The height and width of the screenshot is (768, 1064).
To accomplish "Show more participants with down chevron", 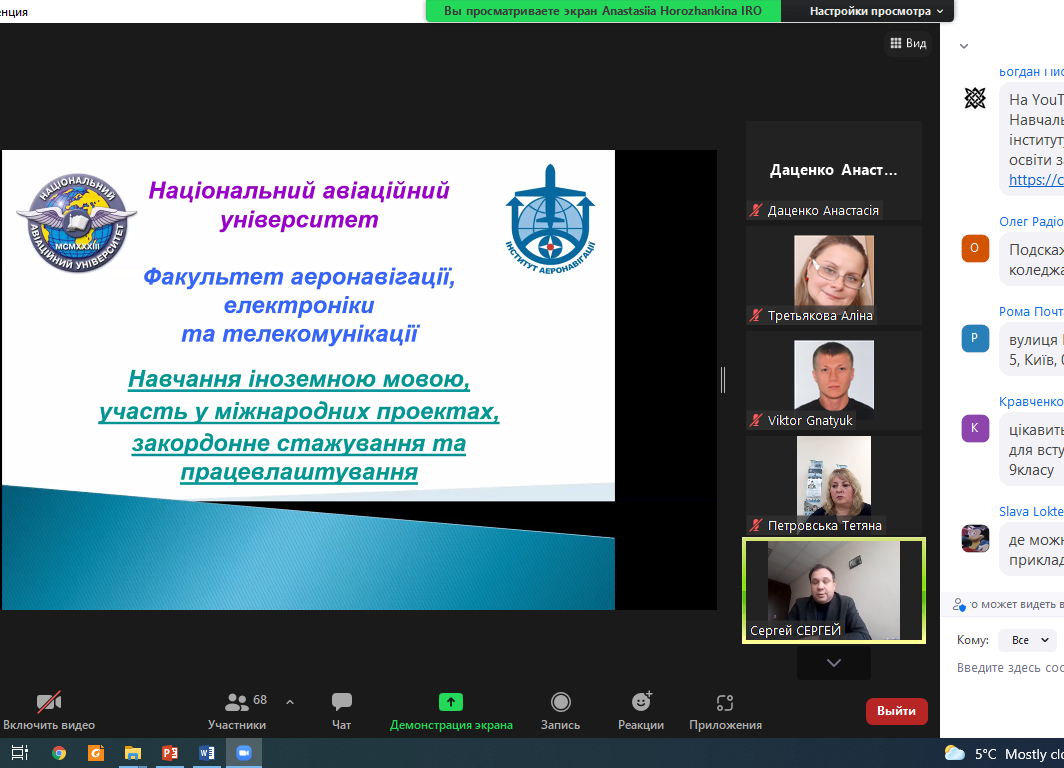I will pos(833,663).
